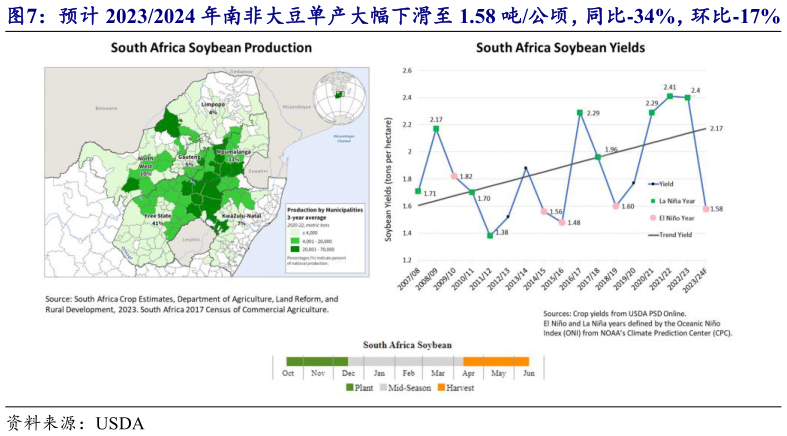This screenshot has width=787, height=436.
Task: Select the 2.17 label for 2008/09
Action: (x=436, y=119)
